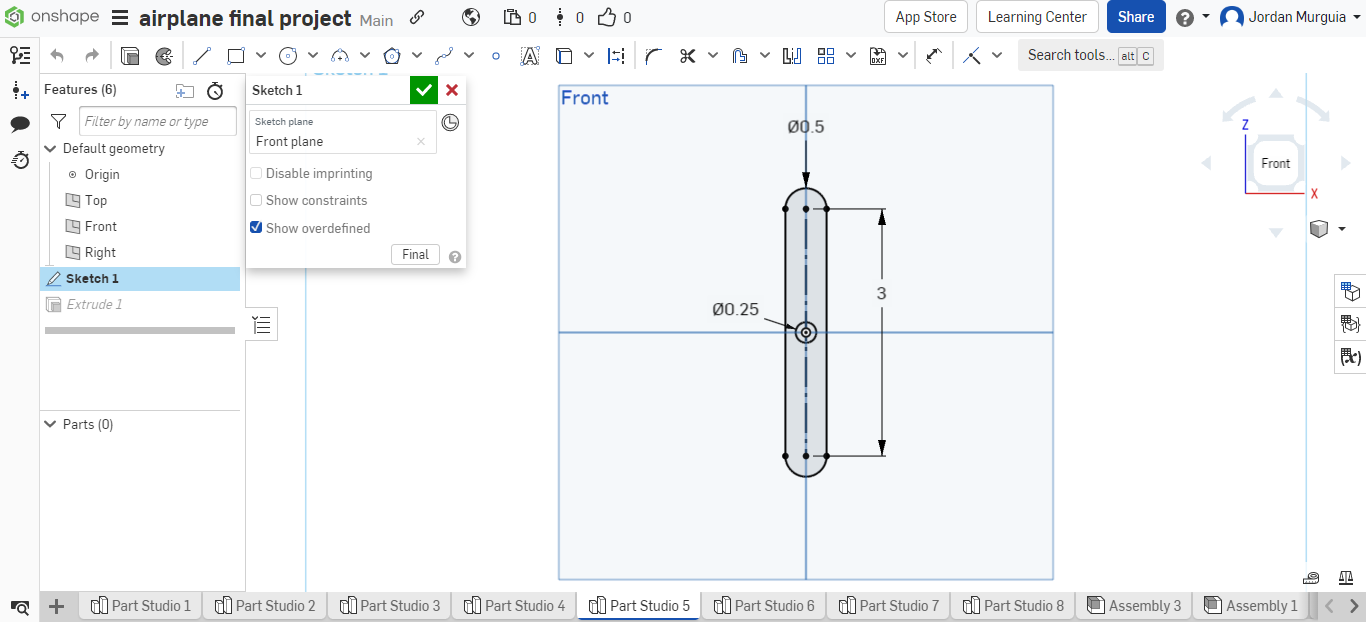Open the polygon tool dropdown
The image size is (1366, 622).
click(x=417, y=55)
